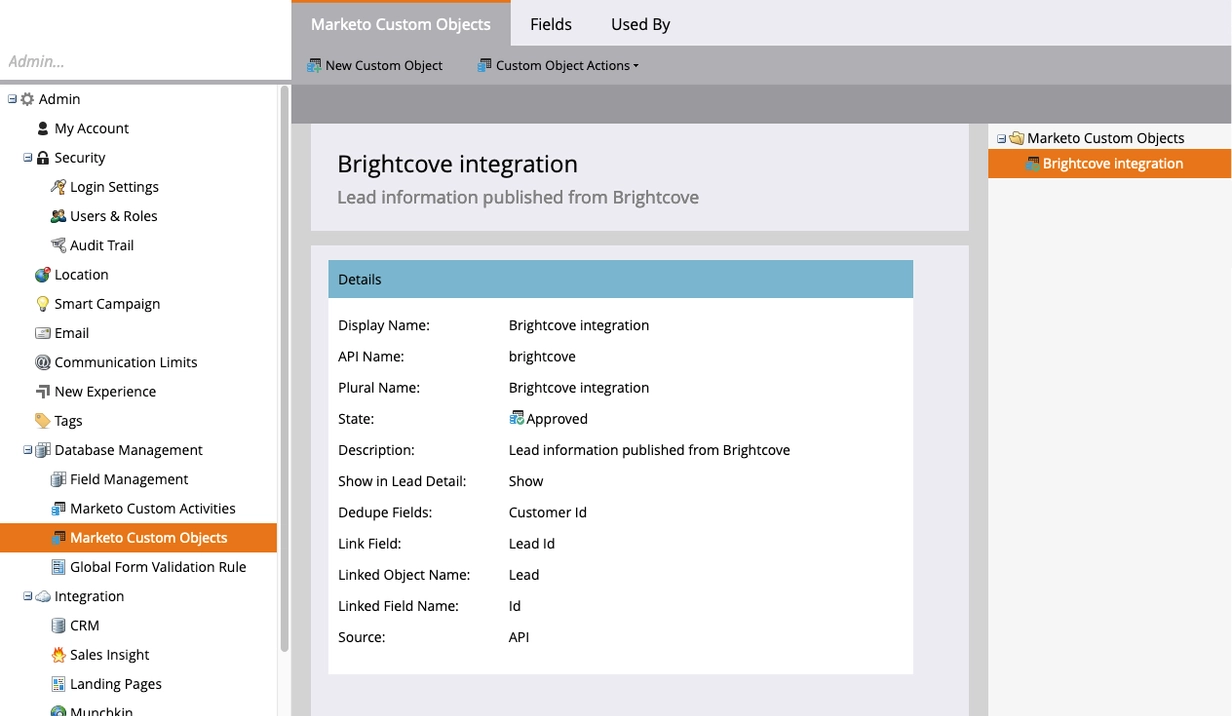
Task: Click the Audit Trail icon
Action: click(x=58, y=245)
